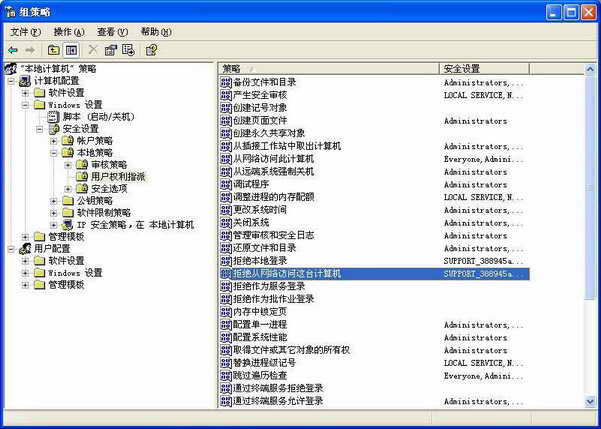Image resolution: width=601 pixels, height=429 pixels.
Task: Click the Help toolbar icon
Action: tap(151, 49)
